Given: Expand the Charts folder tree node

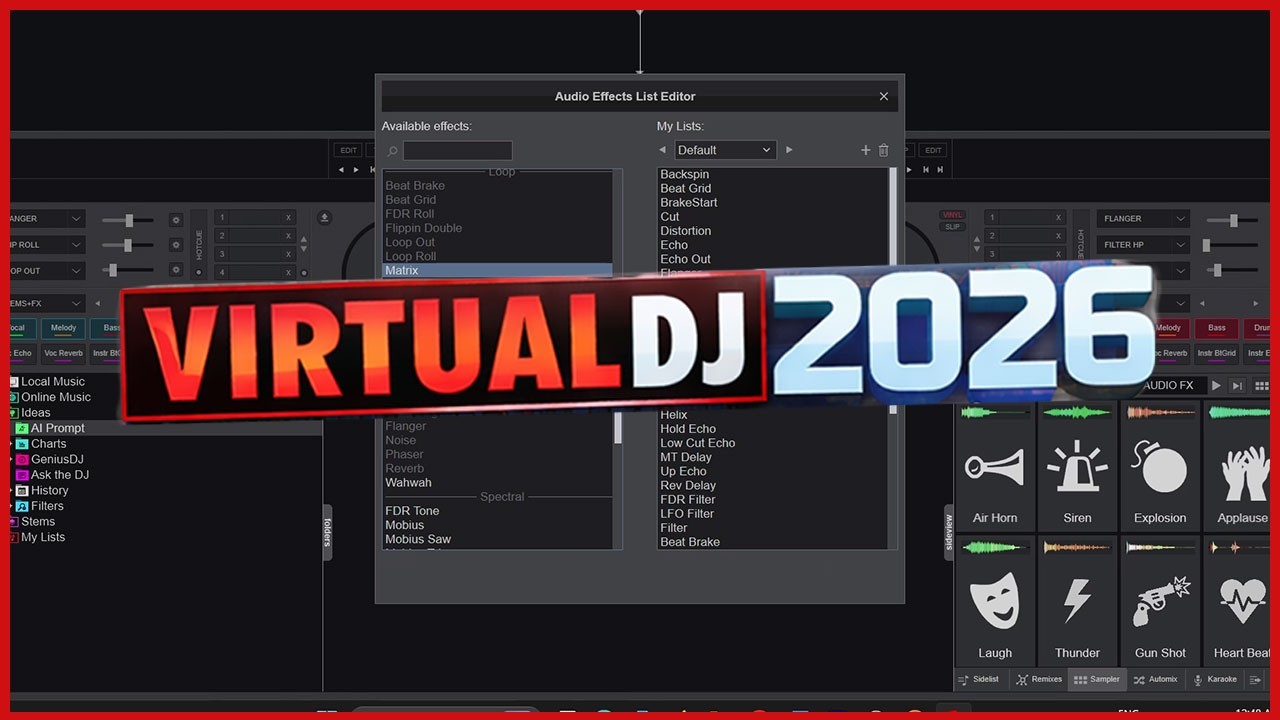Looking at the screenshot, I should 11,444.
